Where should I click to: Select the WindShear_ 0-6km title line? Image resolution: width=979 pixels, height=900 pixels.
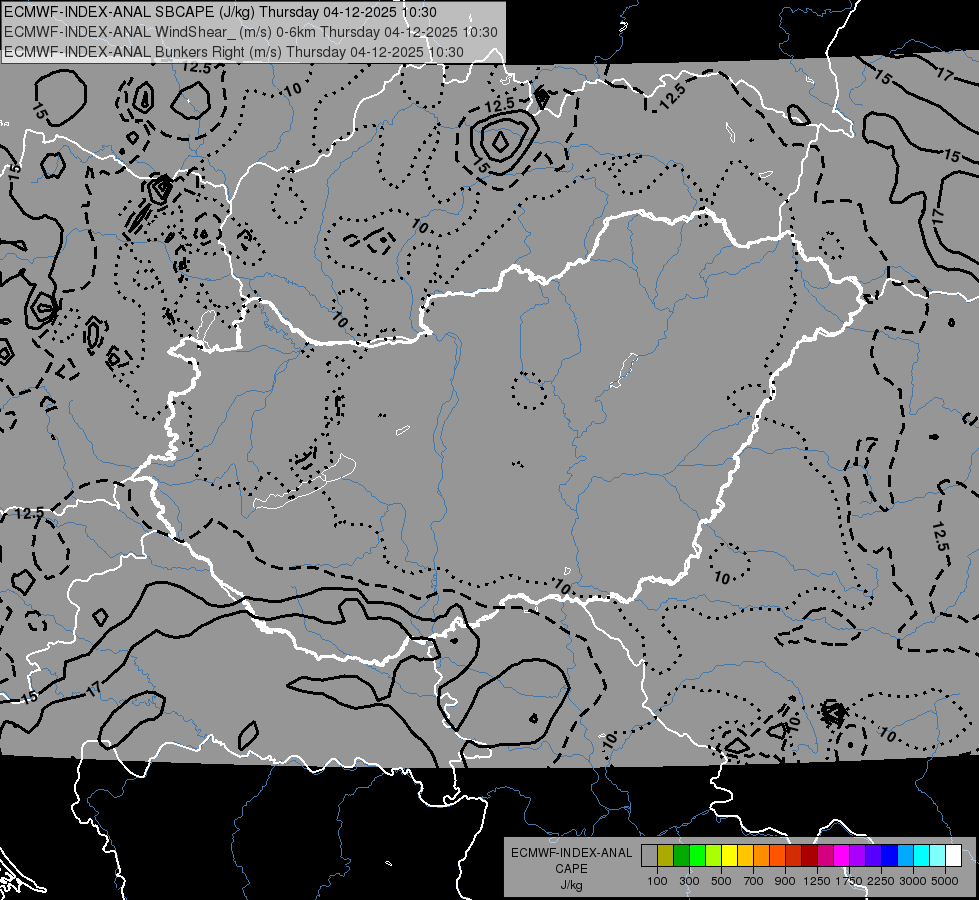pyautogui.click(x=250, y=32)
